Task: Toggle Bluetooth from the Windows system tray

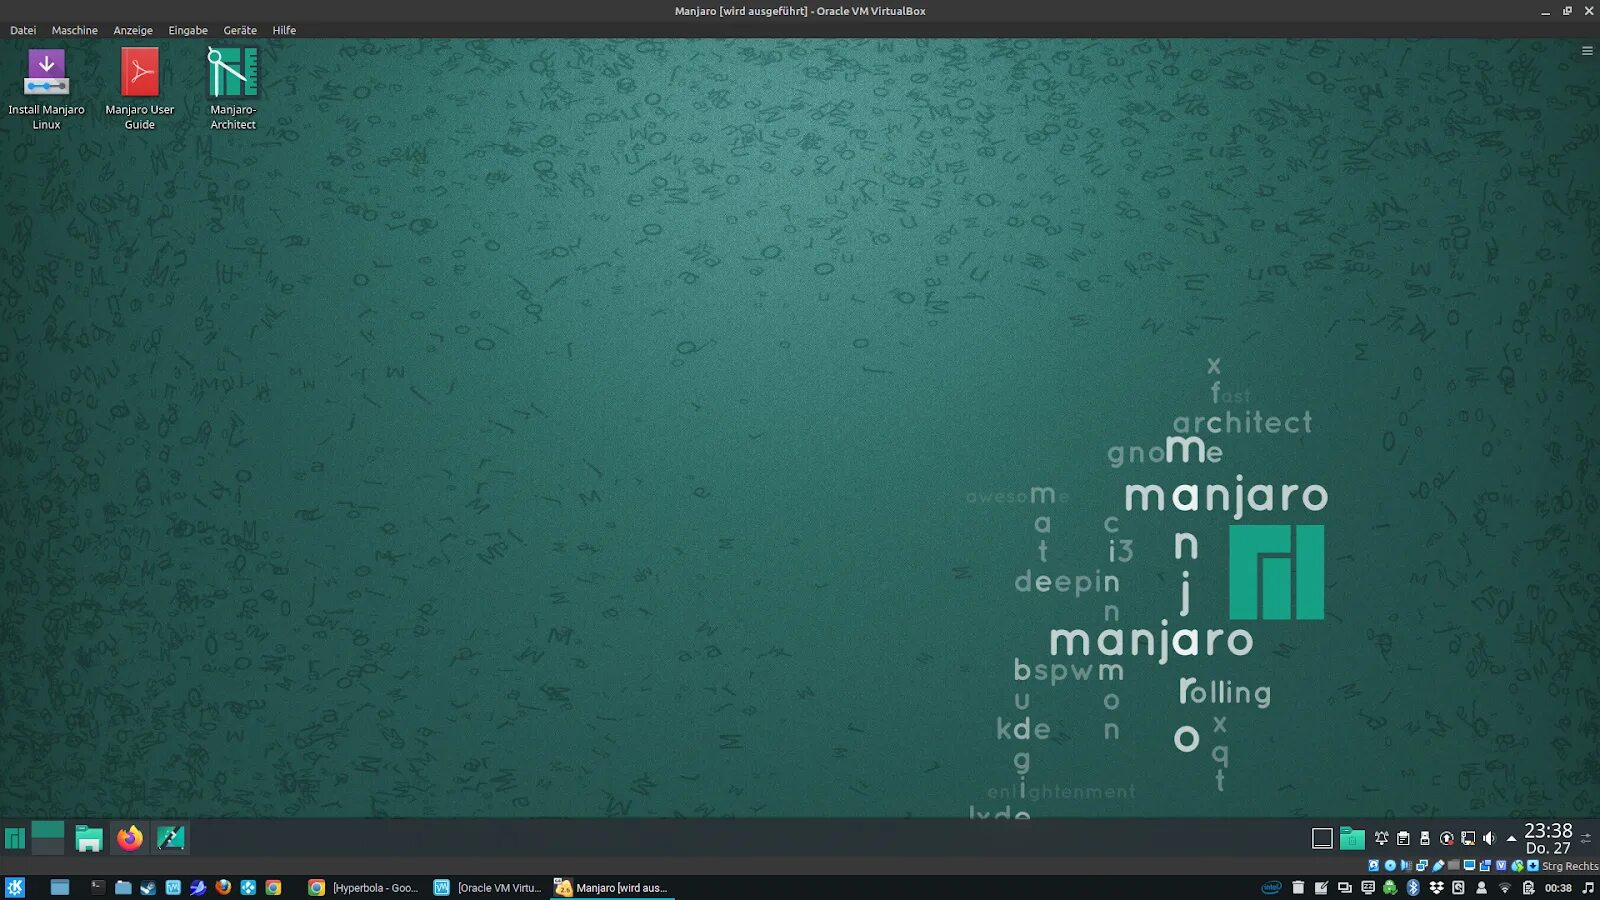Action: tap(1412, 888)
